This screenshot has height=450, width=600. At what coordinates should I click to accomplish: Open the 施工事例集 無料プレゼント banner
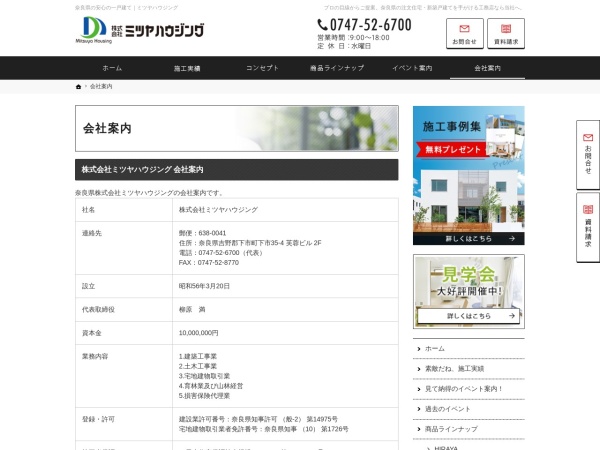[469, 175]
